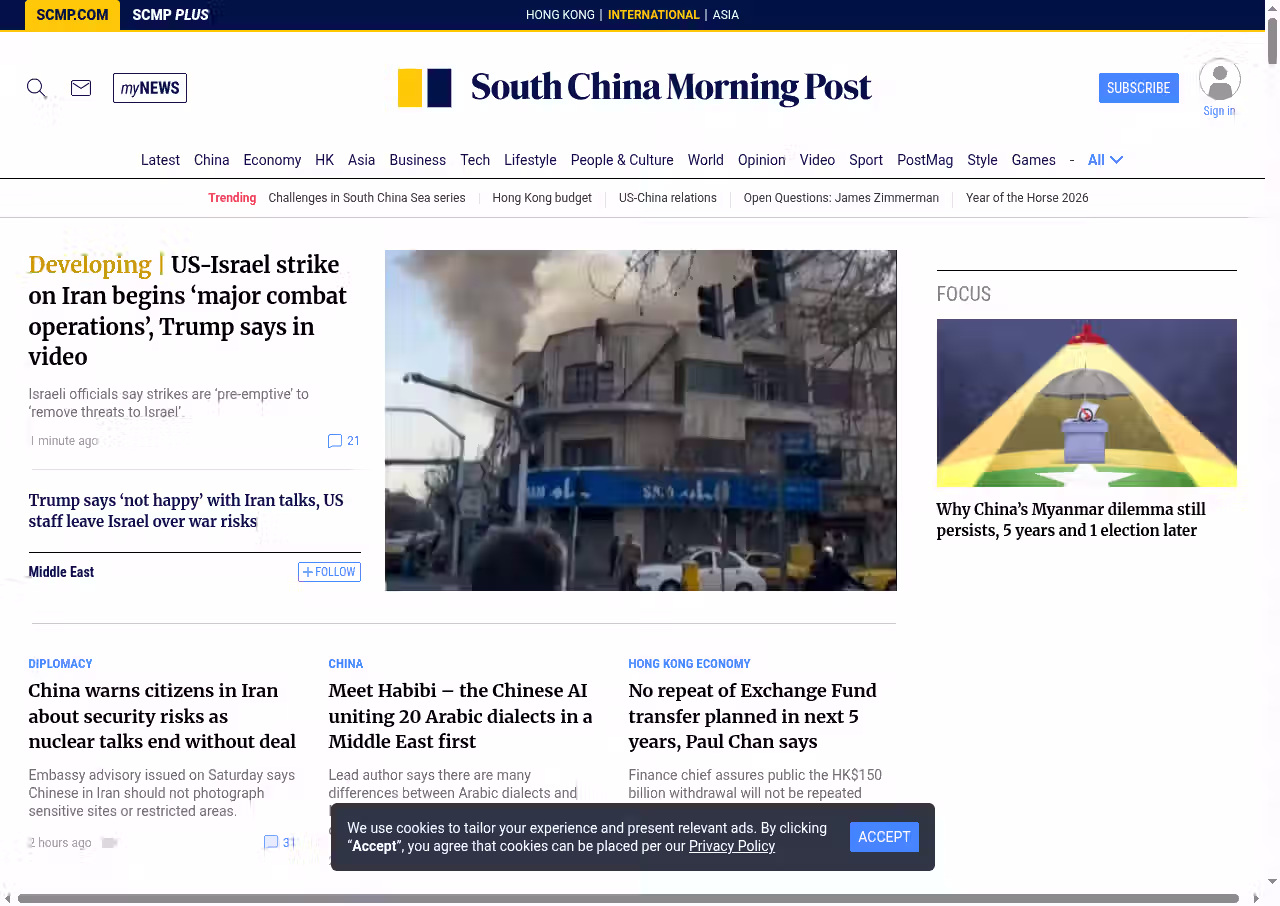Click the scroll-up arrow on the vertical scrollbar

1272,8
